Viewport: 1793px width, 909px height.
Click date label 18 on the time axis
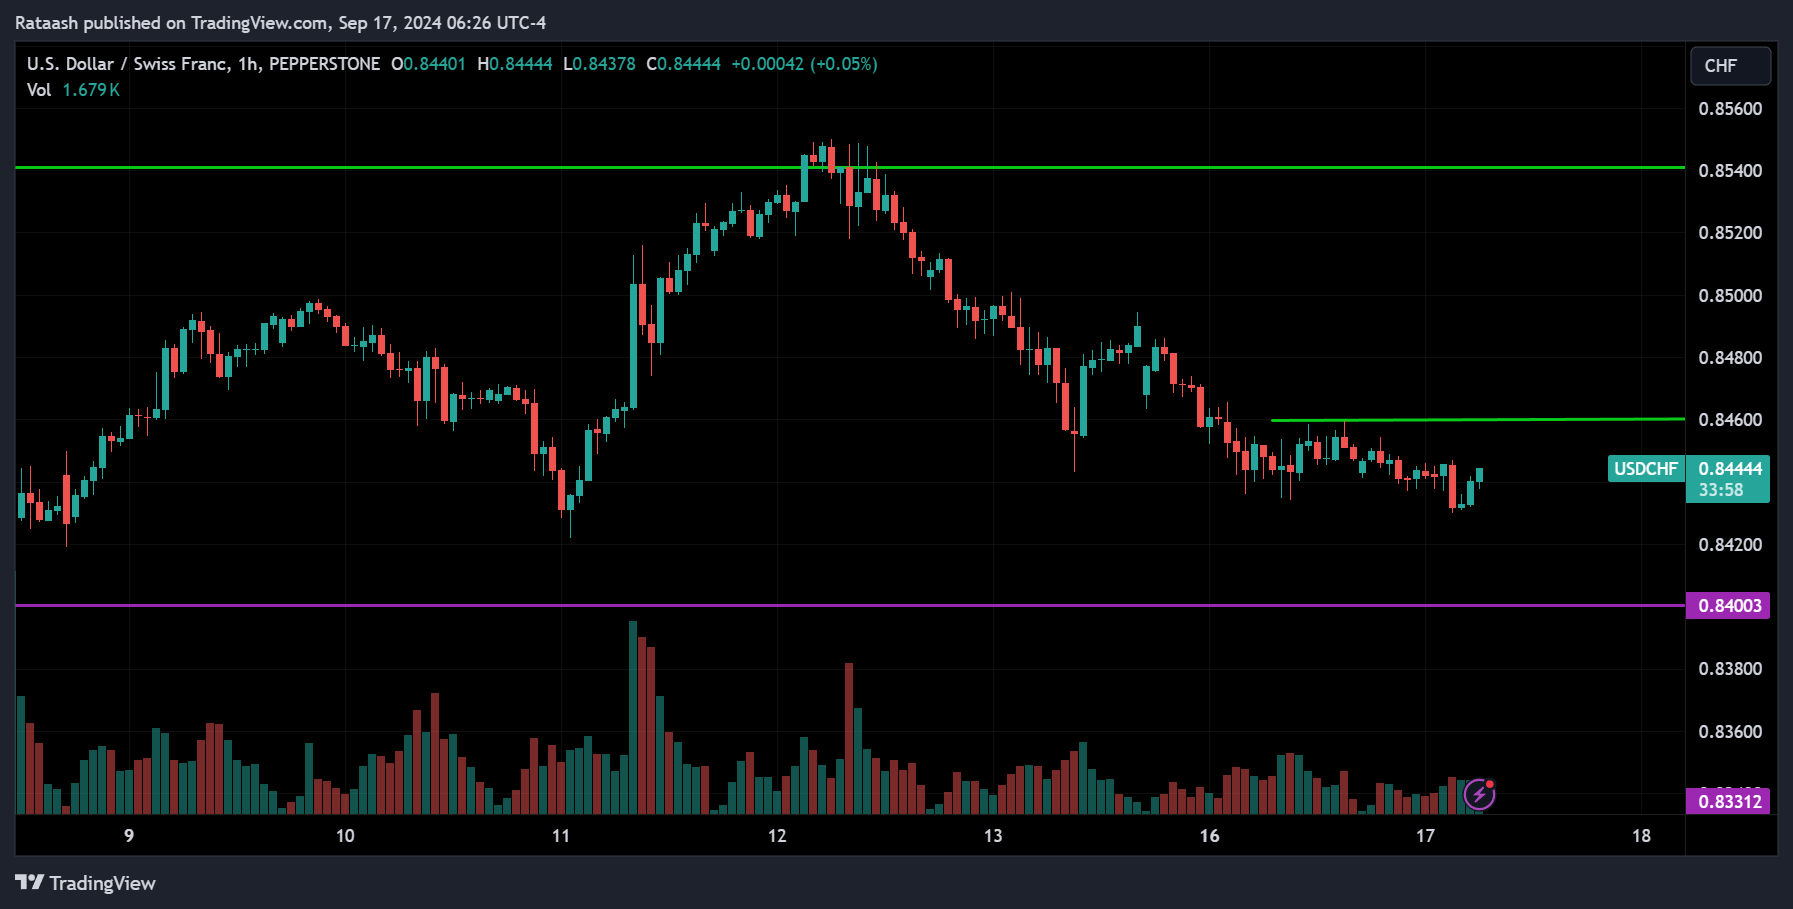click(x=1641, y=836)
